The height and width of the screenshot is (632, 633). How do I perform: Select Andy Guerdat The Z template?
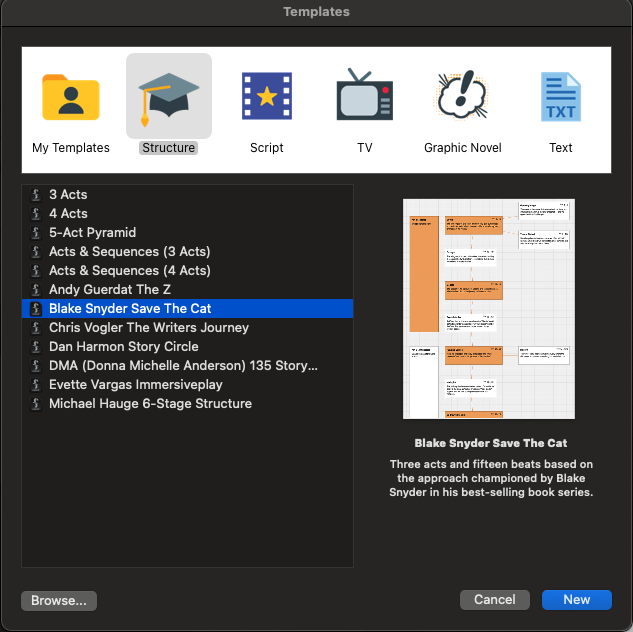pos(109,290)
